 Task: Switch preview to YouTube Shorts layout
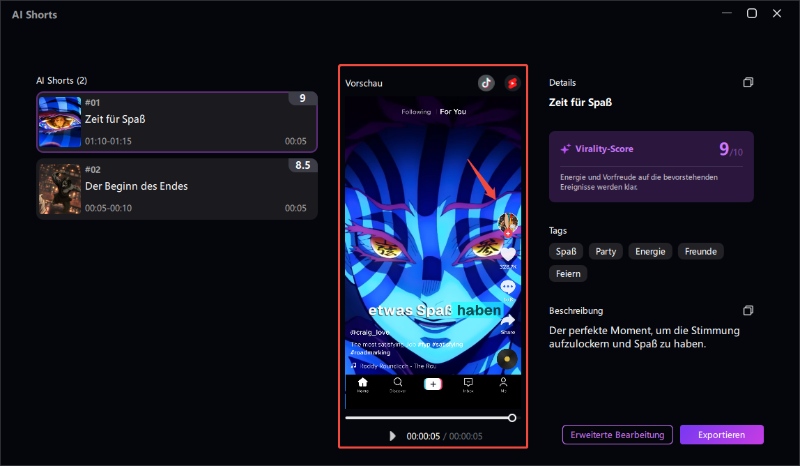point(512,83)
